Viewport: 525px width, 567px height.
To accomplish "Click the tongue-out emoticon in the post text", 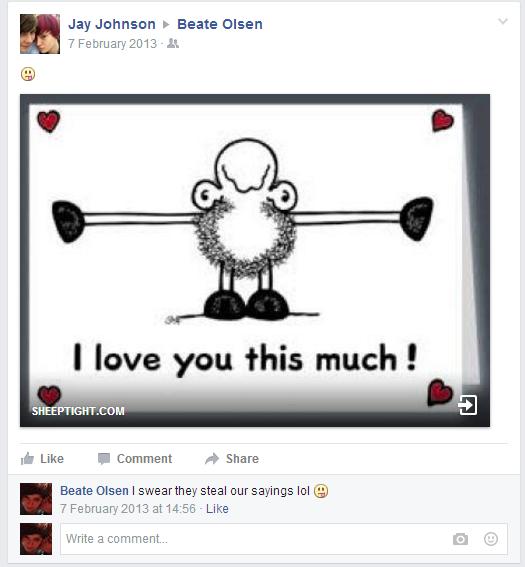I will point(28,74).
